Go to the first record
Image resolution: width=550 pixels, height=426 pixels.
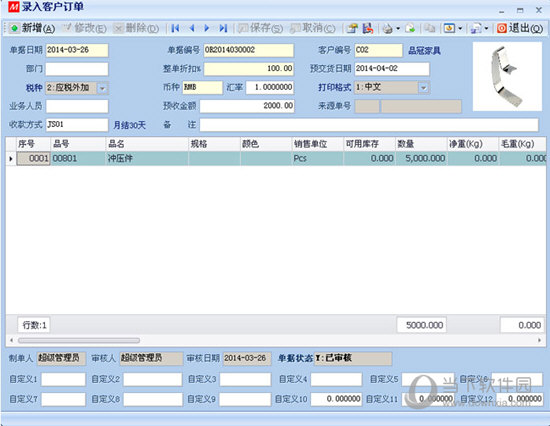coord(175,28)
